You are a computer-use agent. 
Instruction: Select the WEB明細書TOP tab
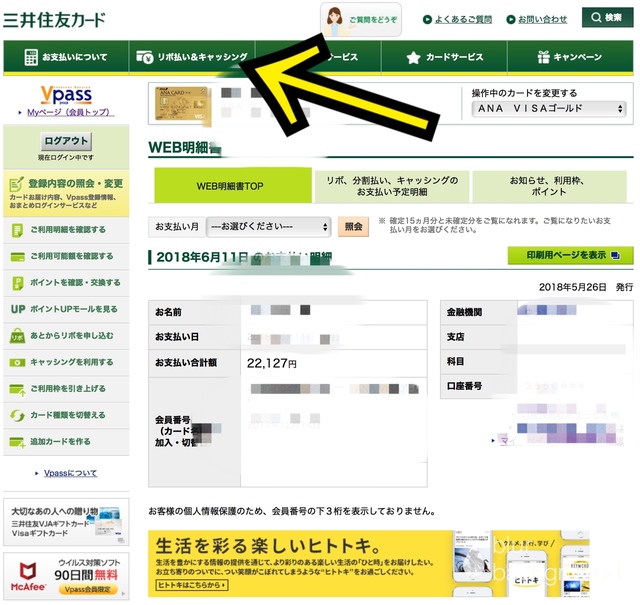pyautogui.click(x=233, y=186)
